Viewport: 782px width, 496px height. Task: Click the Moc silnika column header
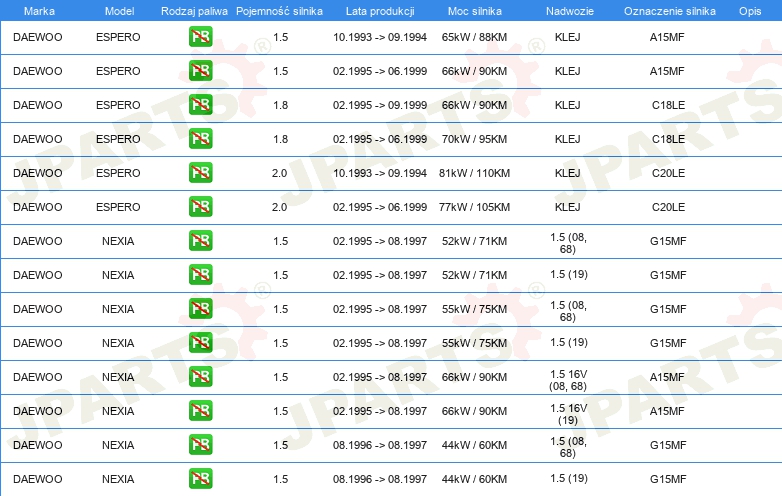pyautogui.click(x=474, y=11)
